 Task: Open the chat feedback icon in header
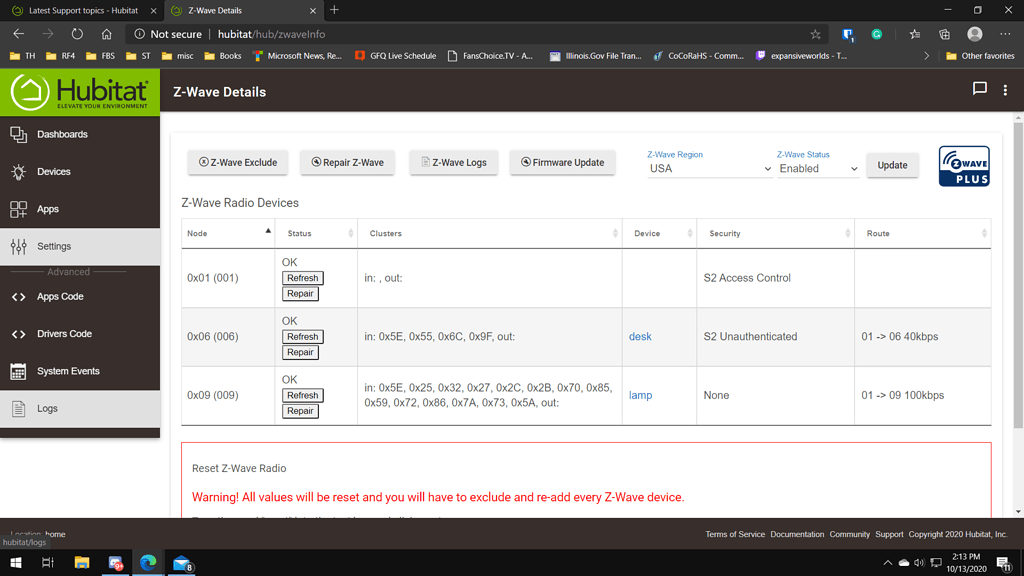[x=980, y=89]
